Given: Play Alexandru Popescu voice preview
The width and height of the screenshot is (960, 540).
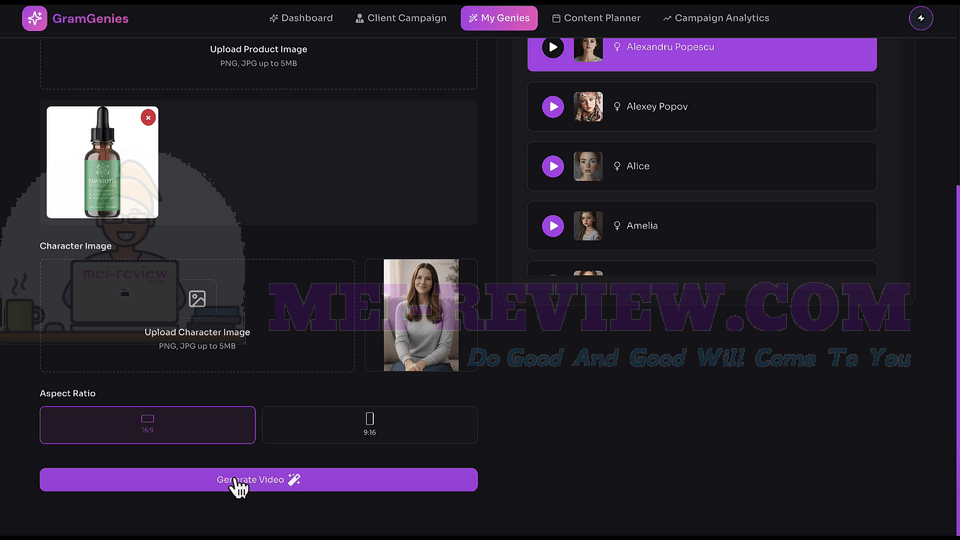Looking at the screenshot, I should point(553,47).
